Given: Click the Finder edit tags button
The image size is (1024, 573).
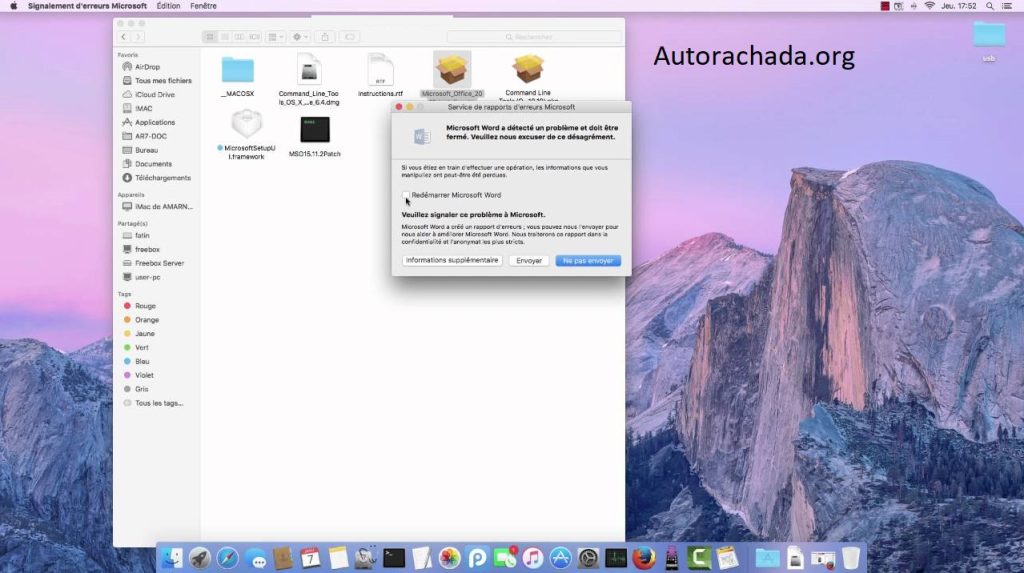Looking at the screenshot, I should click(349, 37).
